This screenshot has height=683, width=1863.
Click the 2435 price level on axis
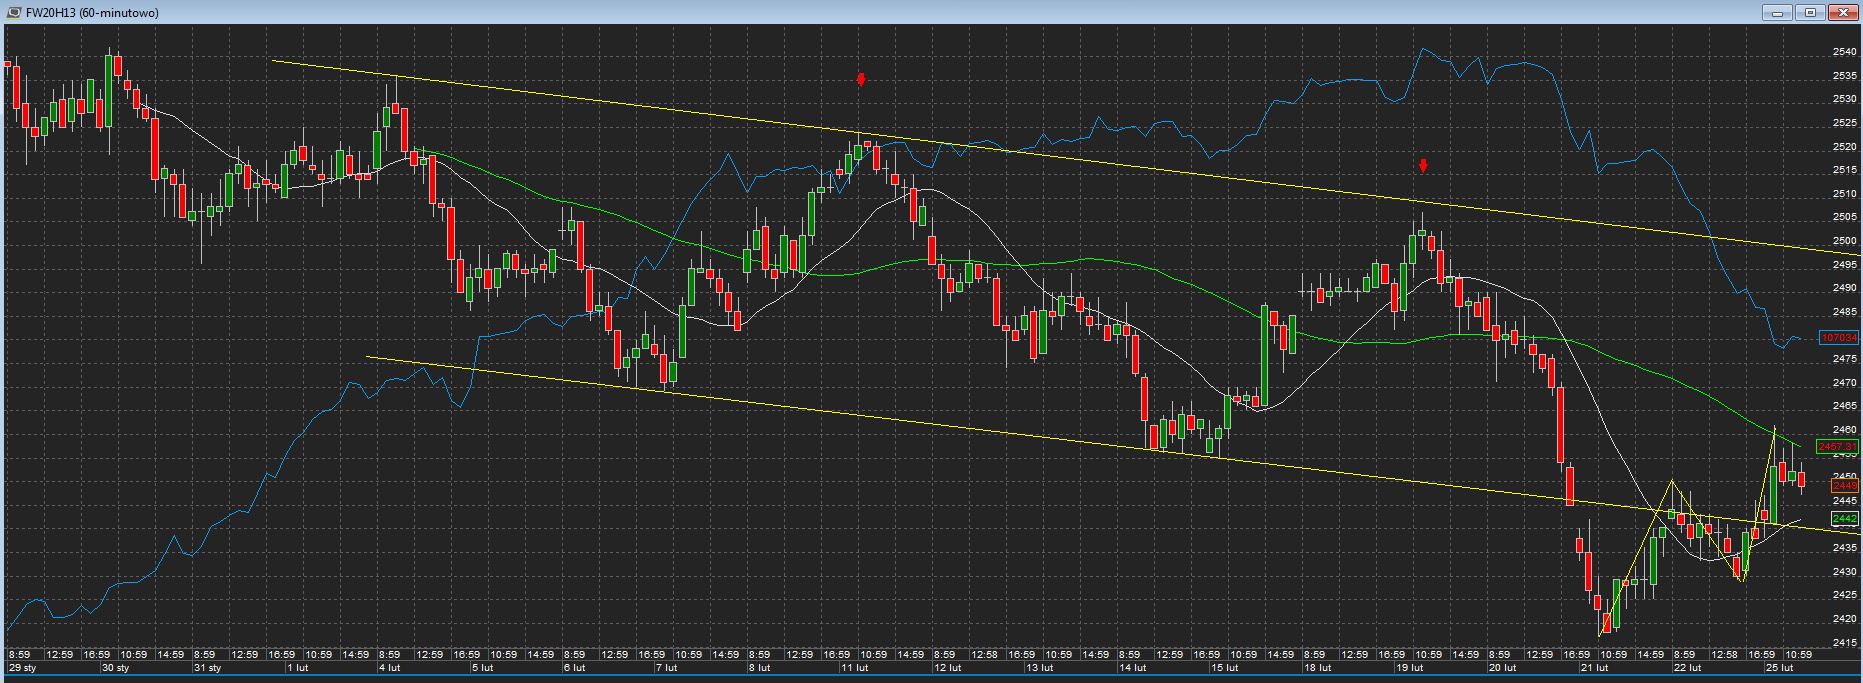[x=1845, y=548]
